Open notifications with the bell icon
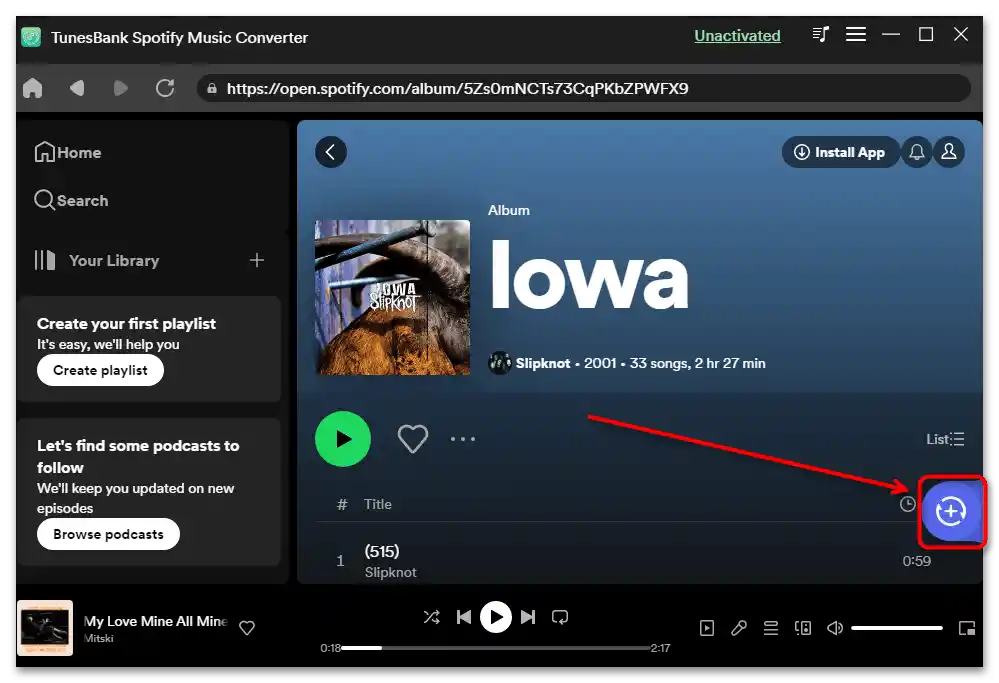 click(917, 152)
